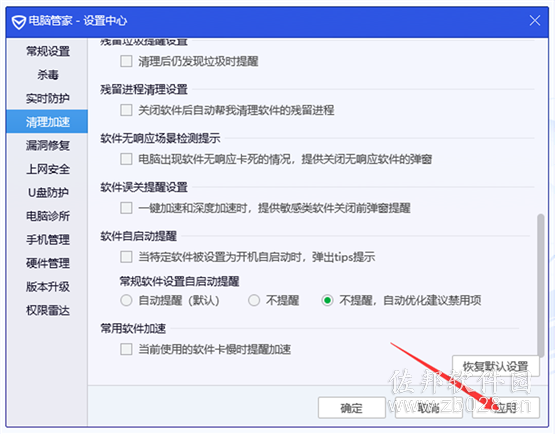
Task: Check 关闭软件后自动帮我清理软件的残留进程
Action: click(x=126, y=110)
